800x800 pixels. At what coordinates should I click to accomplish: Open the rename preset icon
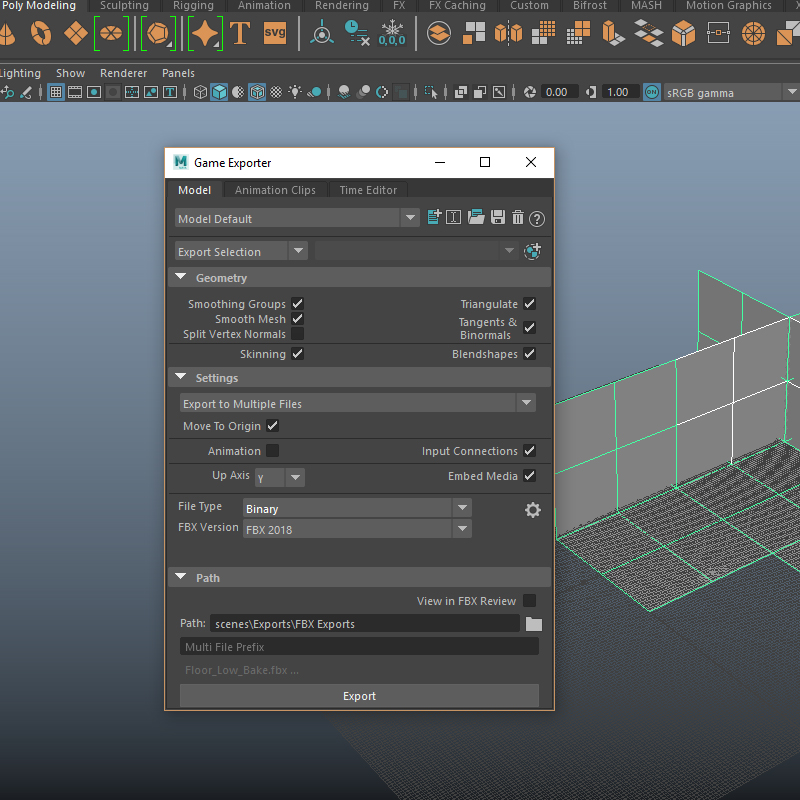(454, 217)
